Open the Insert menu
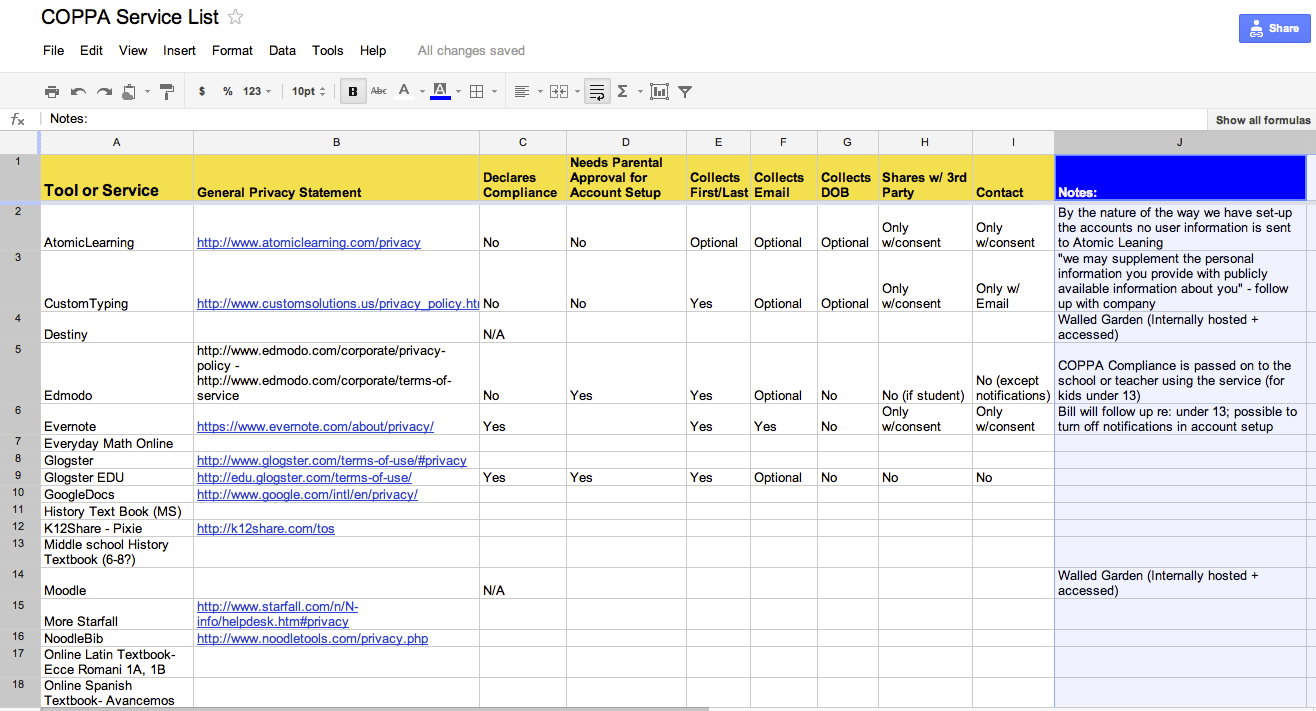This screenshot has width=1316, height=711. (x=180, y=50)
